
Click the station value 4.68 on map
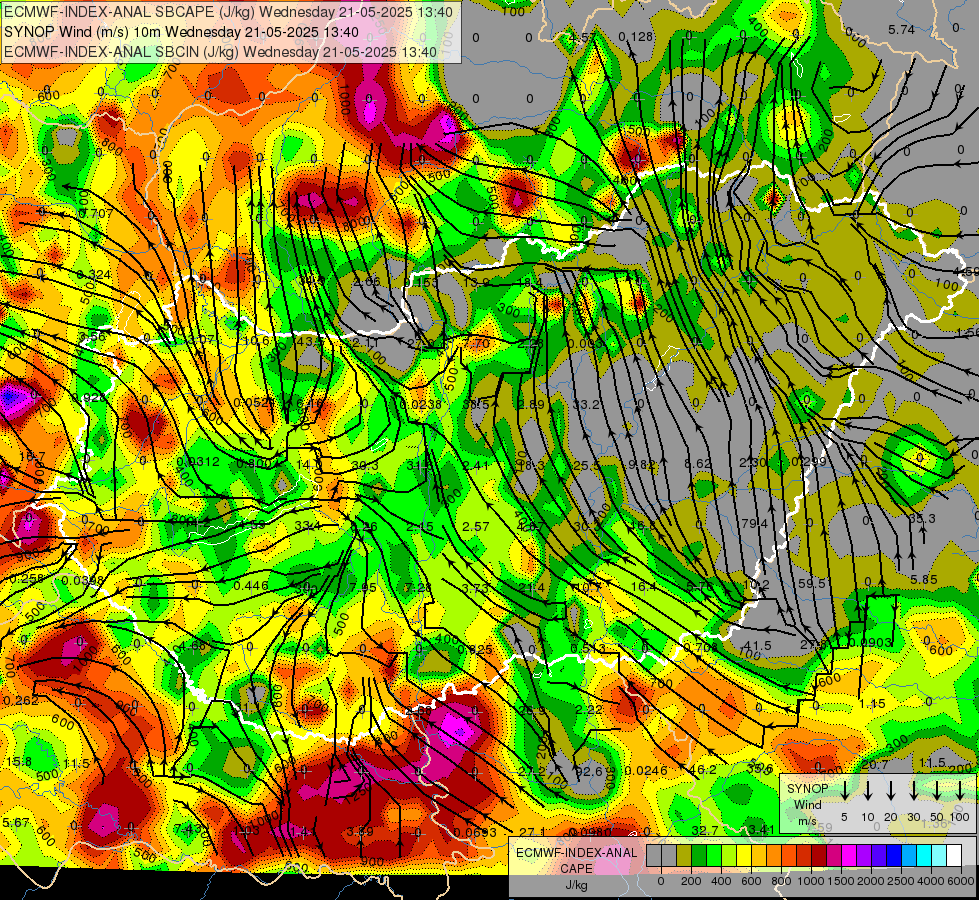pyautogui.click(x=192, y=646)
